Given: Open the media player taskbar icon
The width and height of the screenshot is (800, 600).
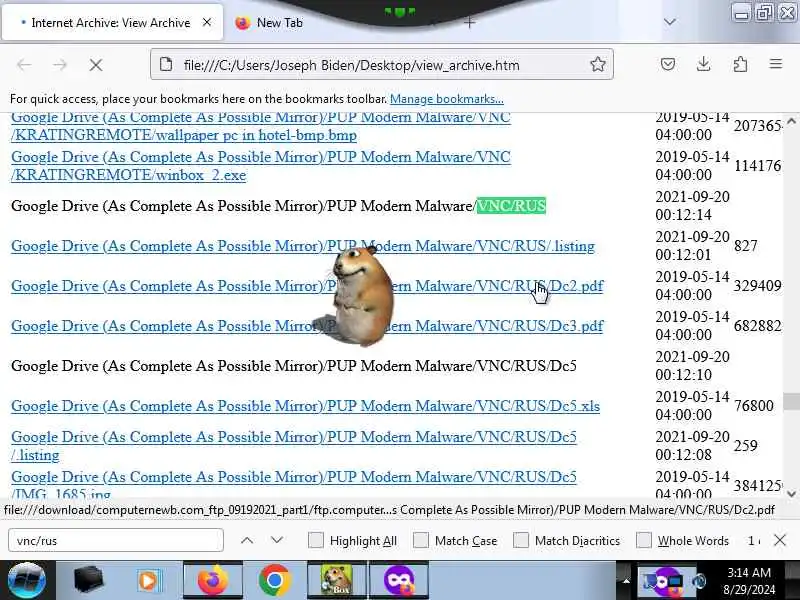Looking at the screenshot, I should [148, 581].
